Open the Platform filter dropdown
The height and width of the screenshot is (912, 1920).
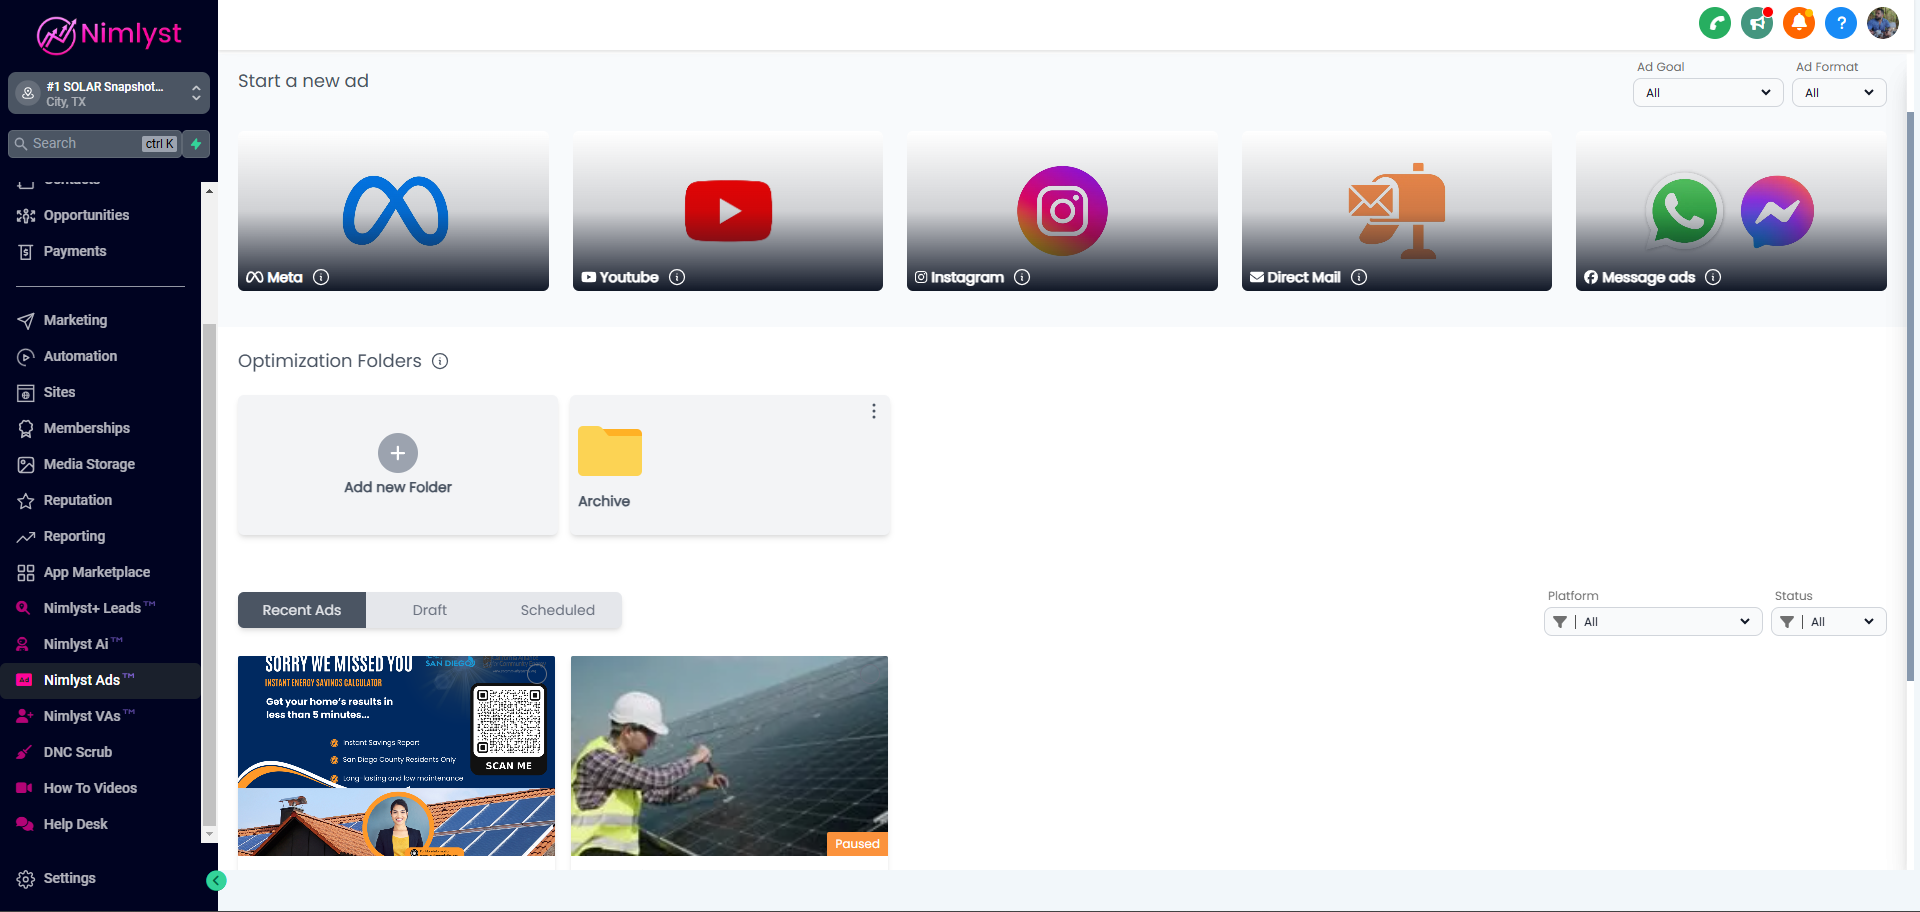[1653, 622]
